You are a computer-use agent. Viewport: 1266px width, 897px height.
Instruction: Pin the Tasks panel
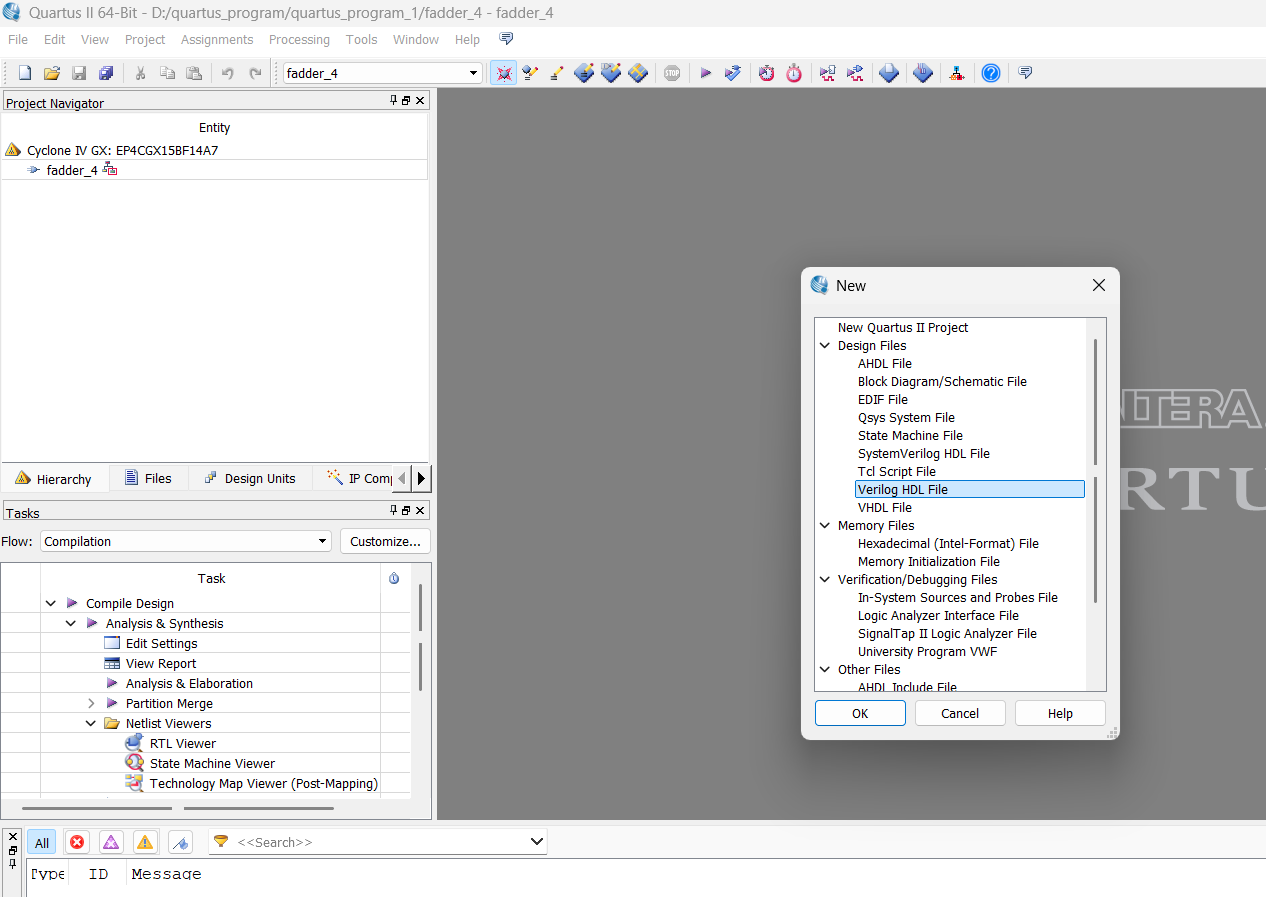tap(393, 511)
